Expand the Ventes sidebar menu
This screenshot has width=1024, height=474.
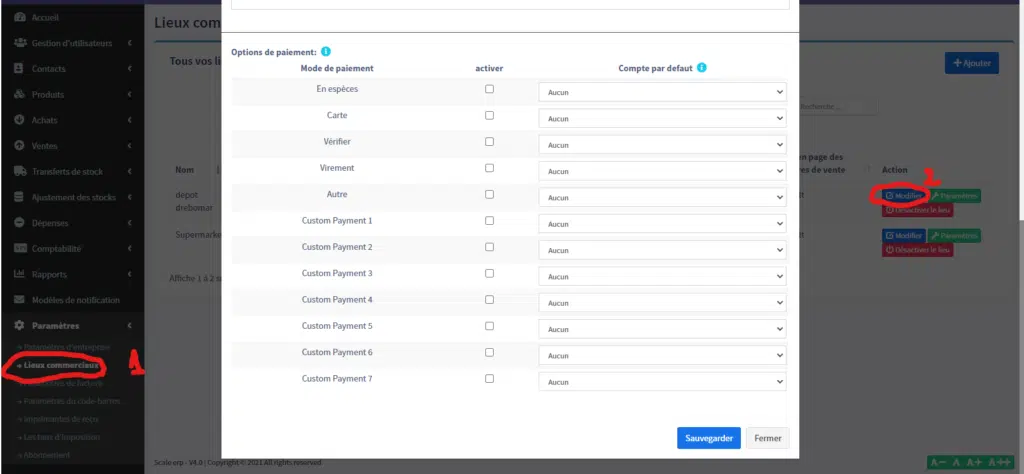click(70, 145)
